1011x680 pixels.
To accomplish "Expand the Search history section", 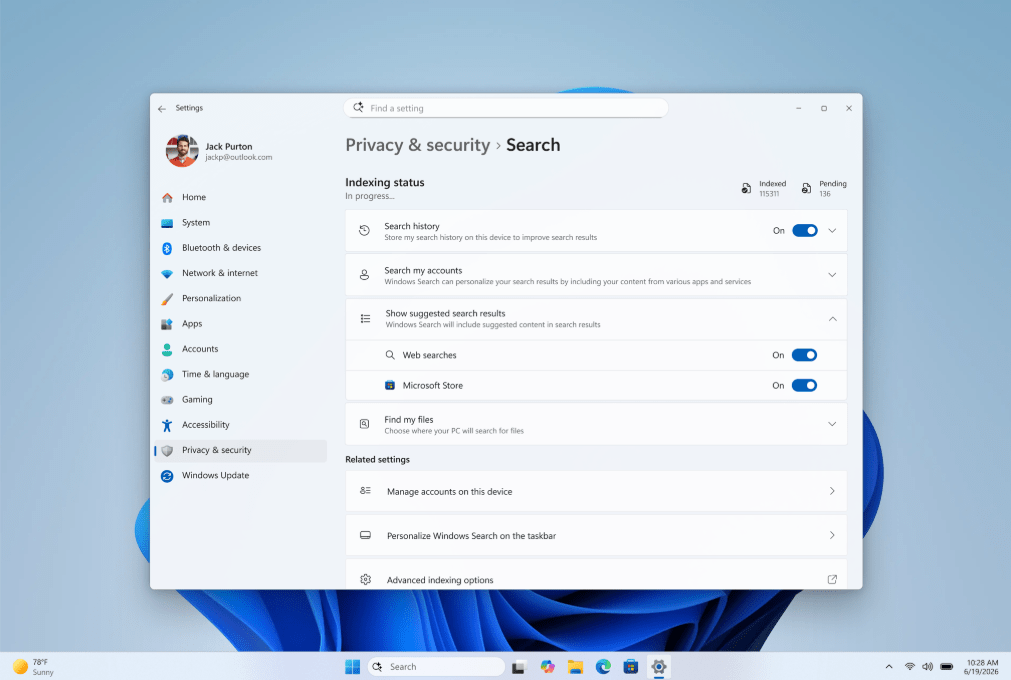I will tap(832, 231).
